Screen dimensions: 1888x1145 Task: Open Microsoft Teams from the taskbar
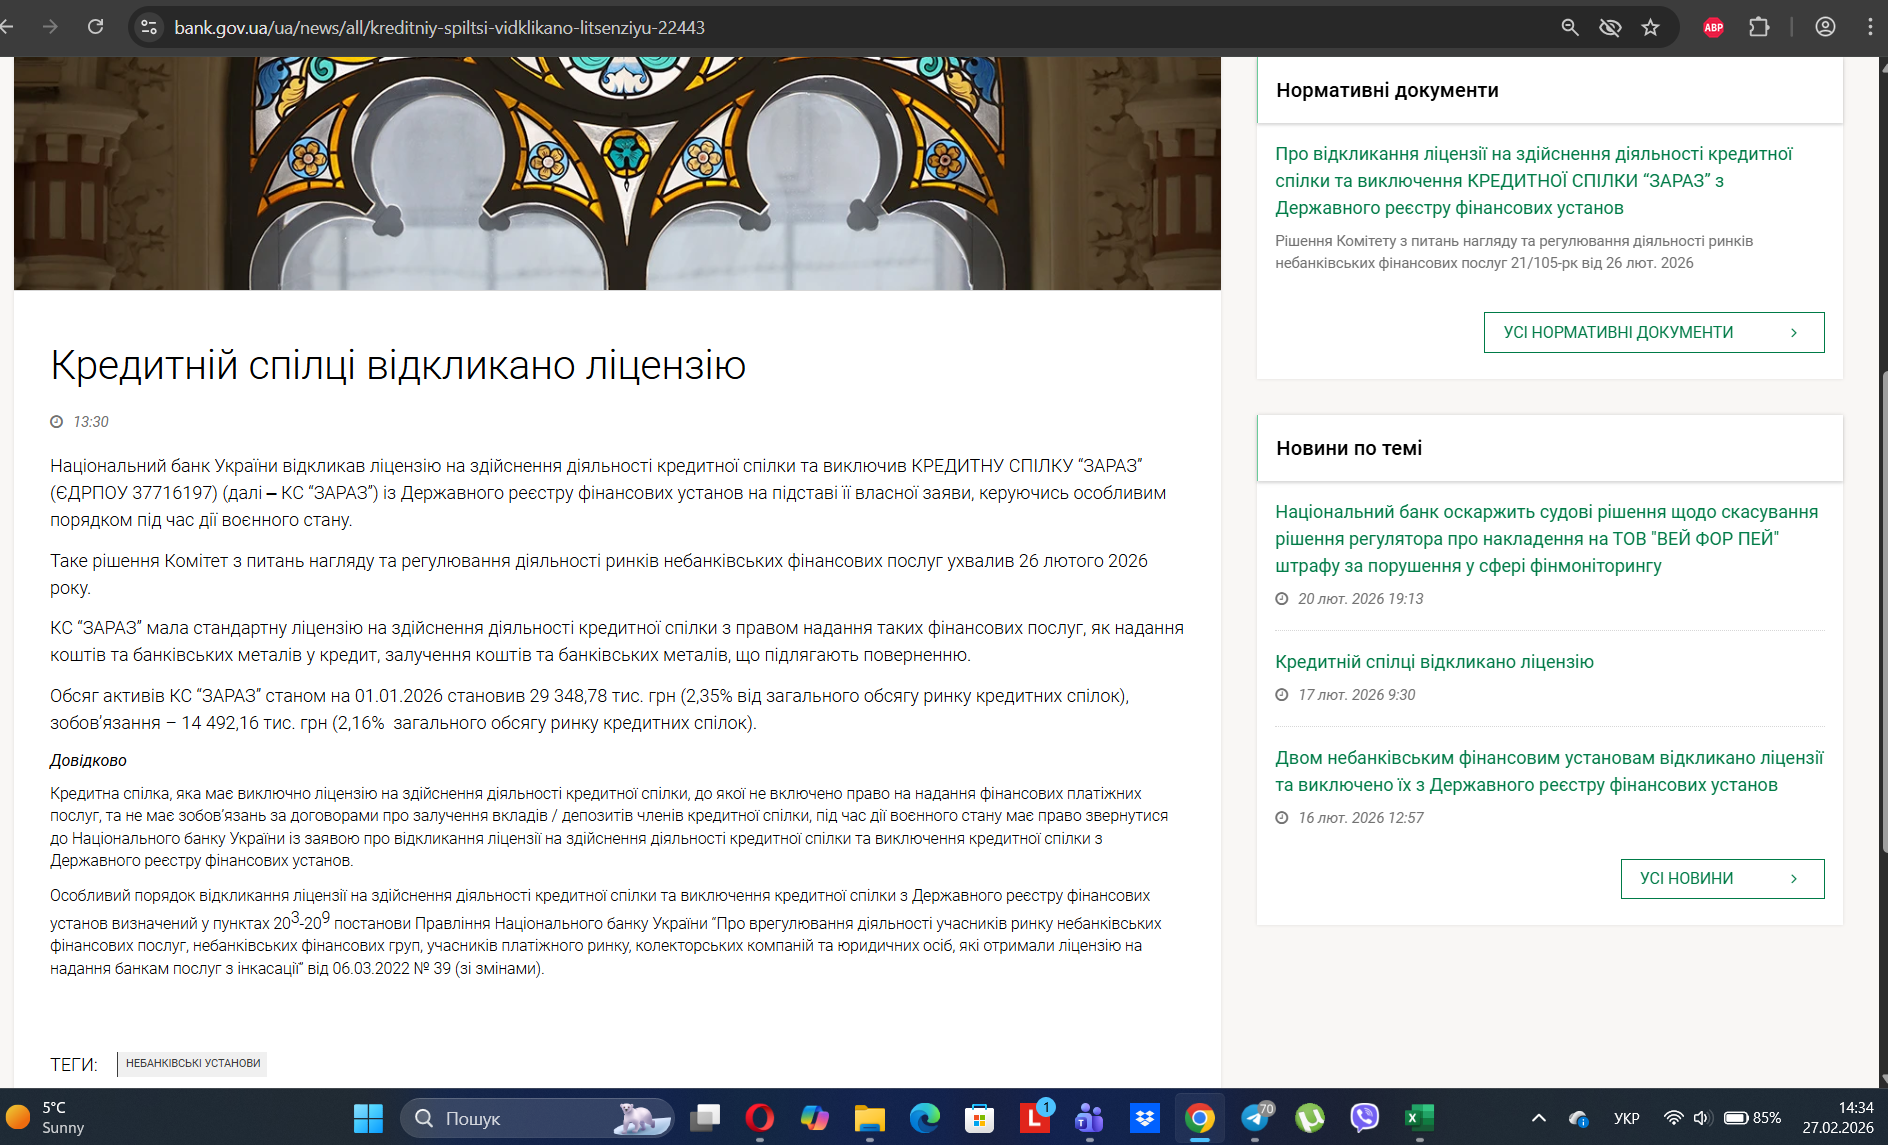pyautogui.click(x=1090, y=1118)
